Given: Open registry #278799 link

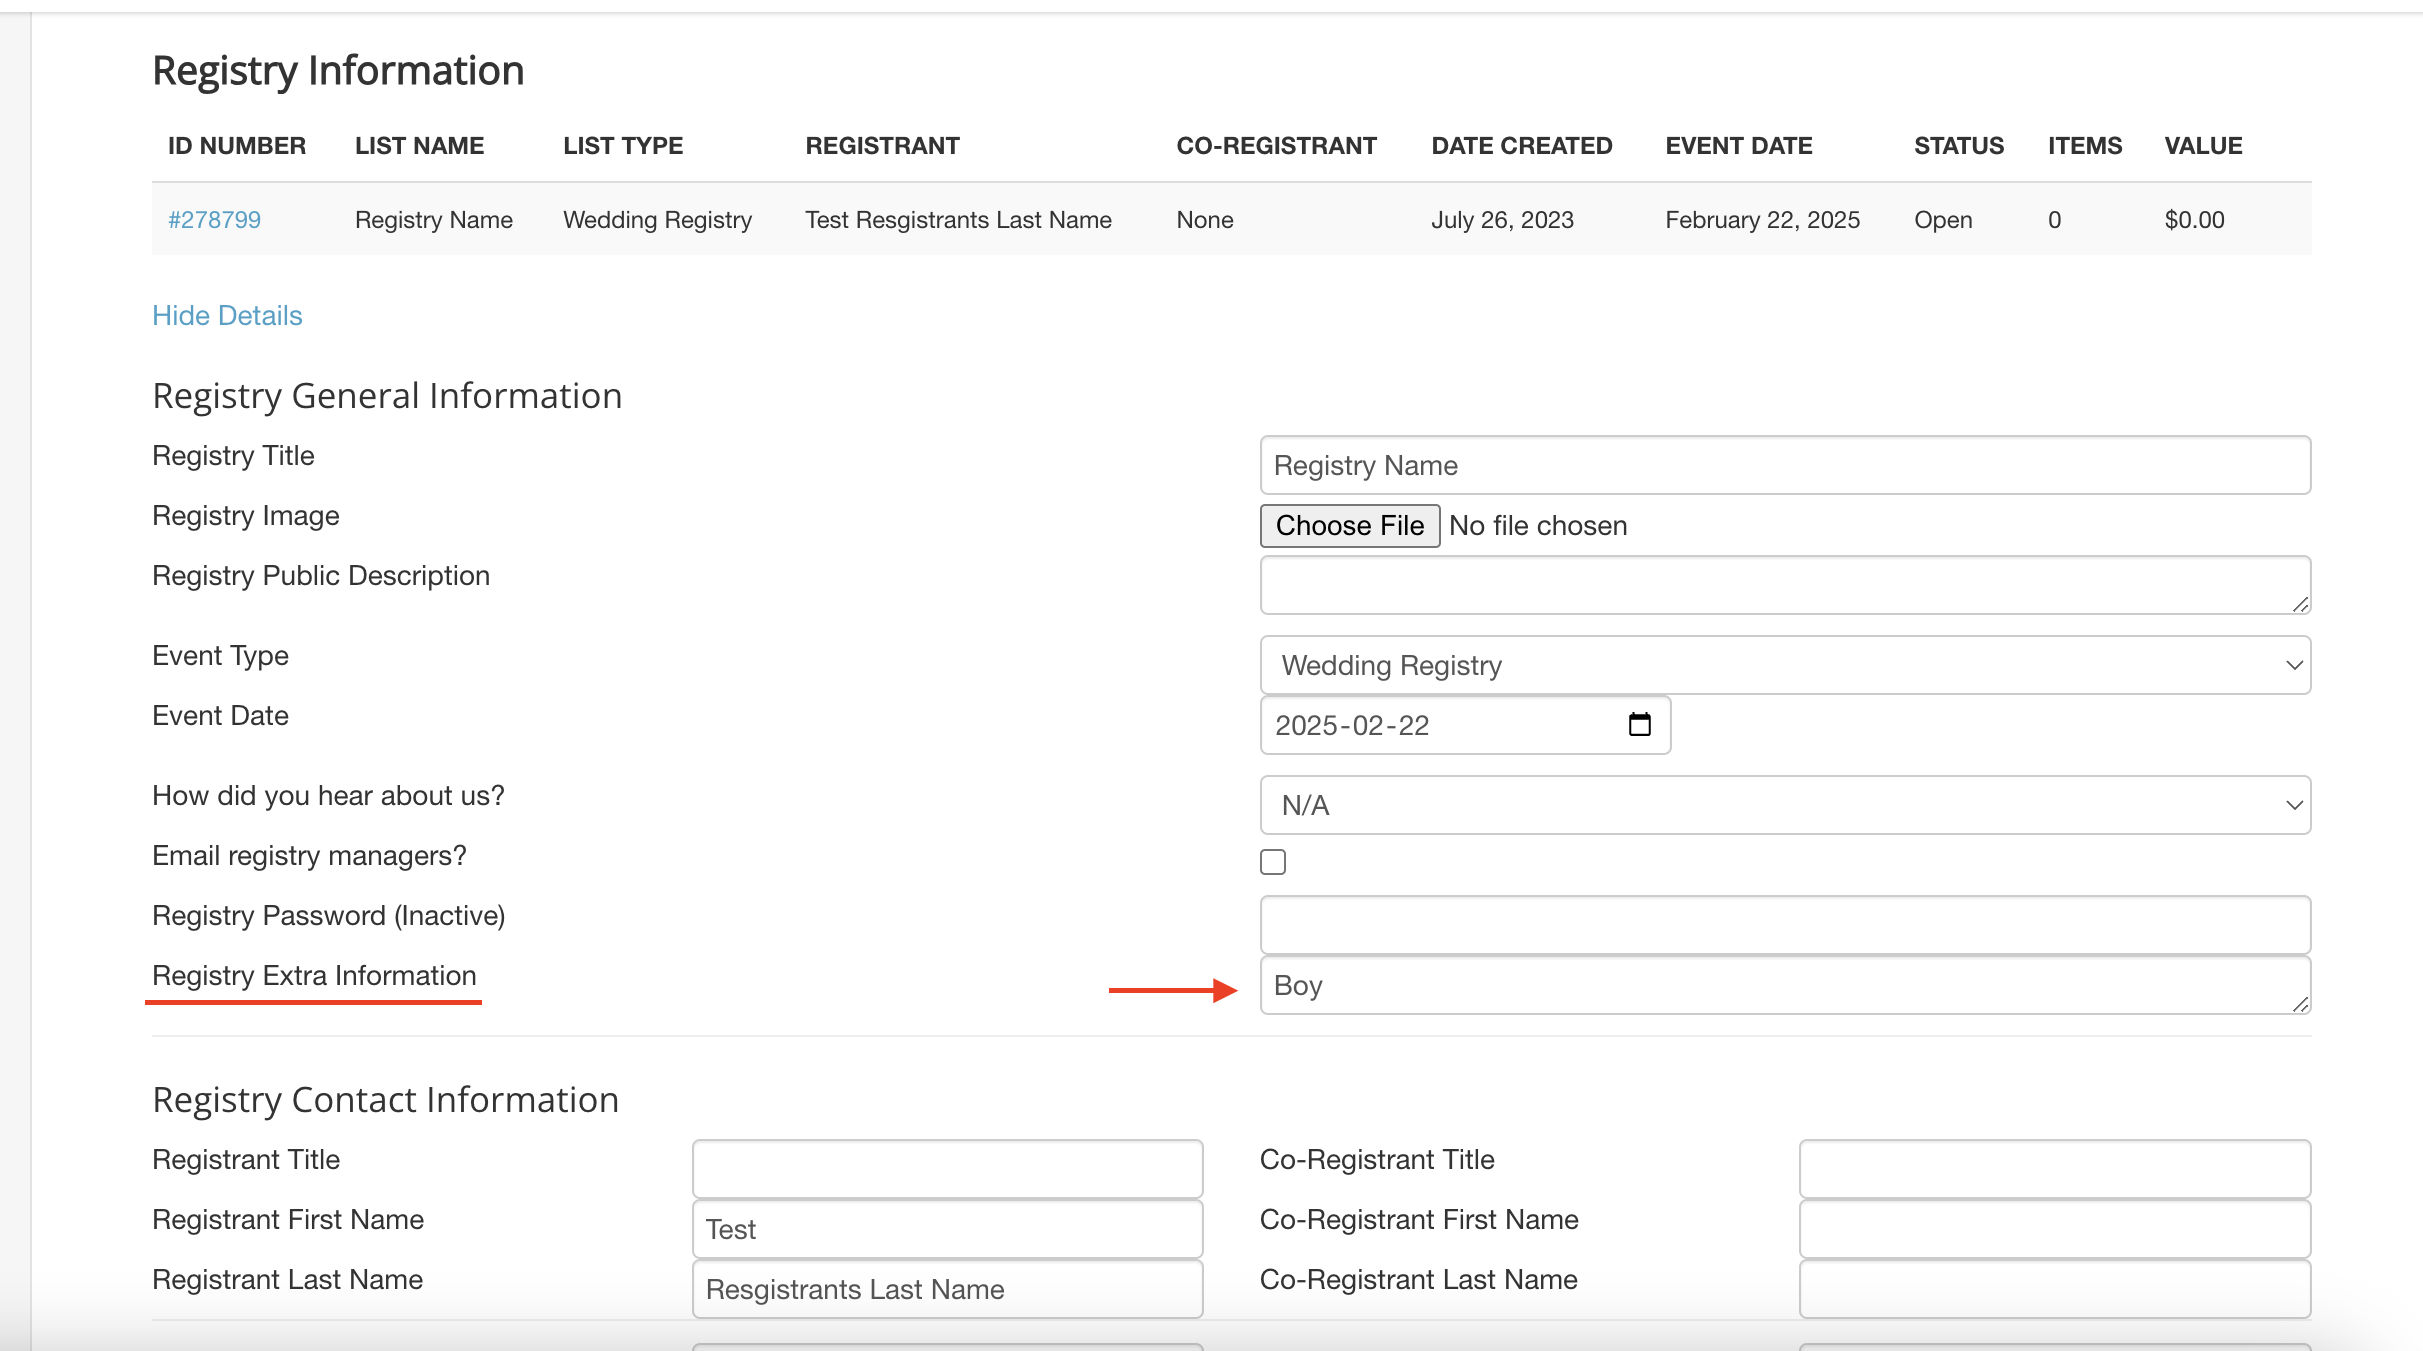Looking at the screenshot, I should coord(213,219).
